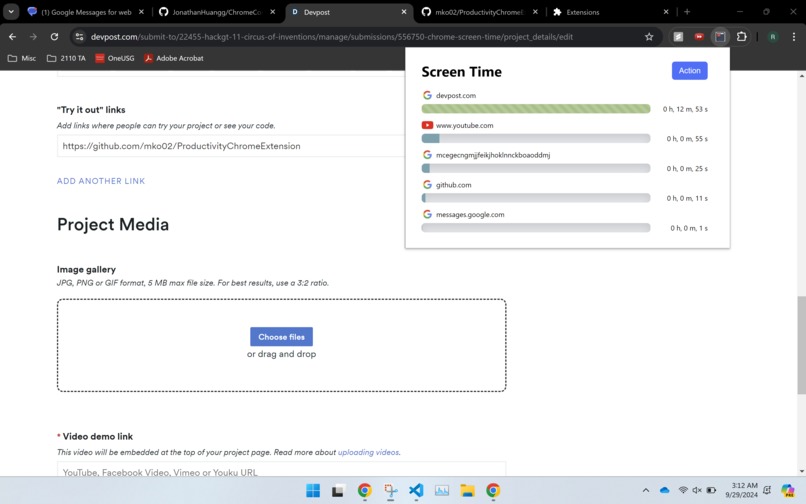Click the Wi-Fi network tray icon
The image size is (806, 504).
coord(683,490)
